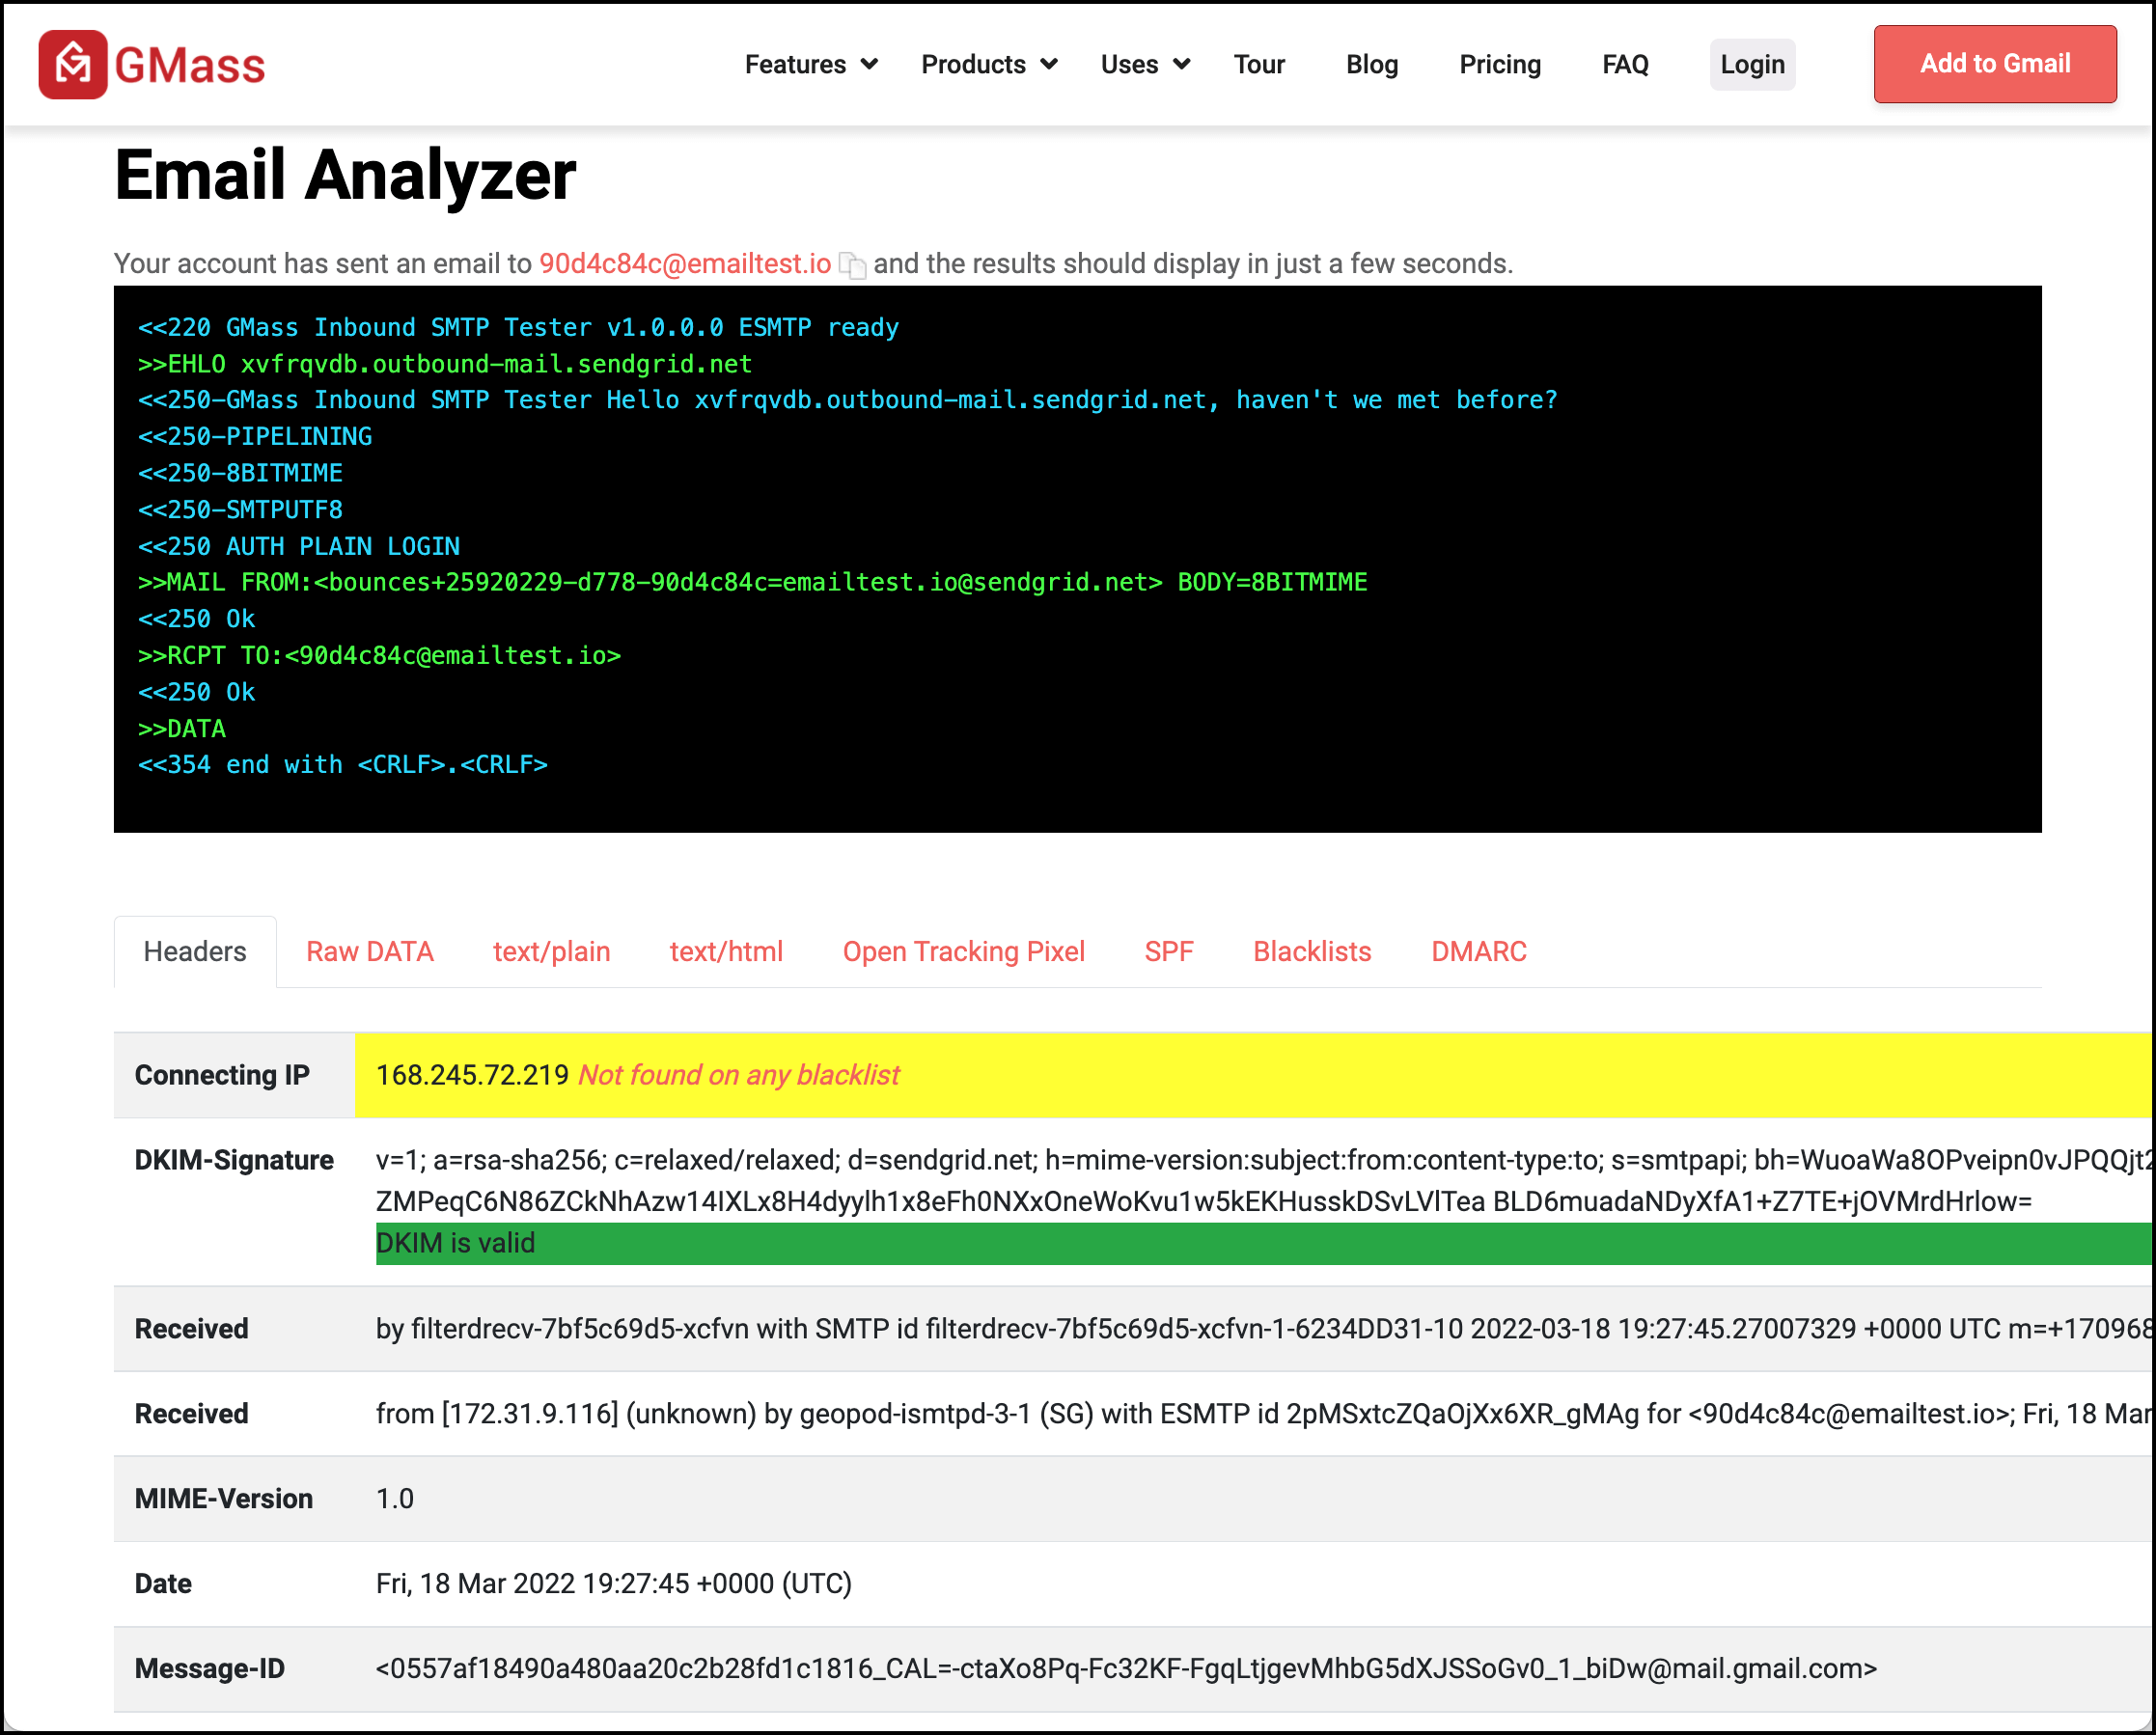2156x1735 pixels.
Task: Click the '<<250-SMTPUTF8' line
Action: coord(240,509)
